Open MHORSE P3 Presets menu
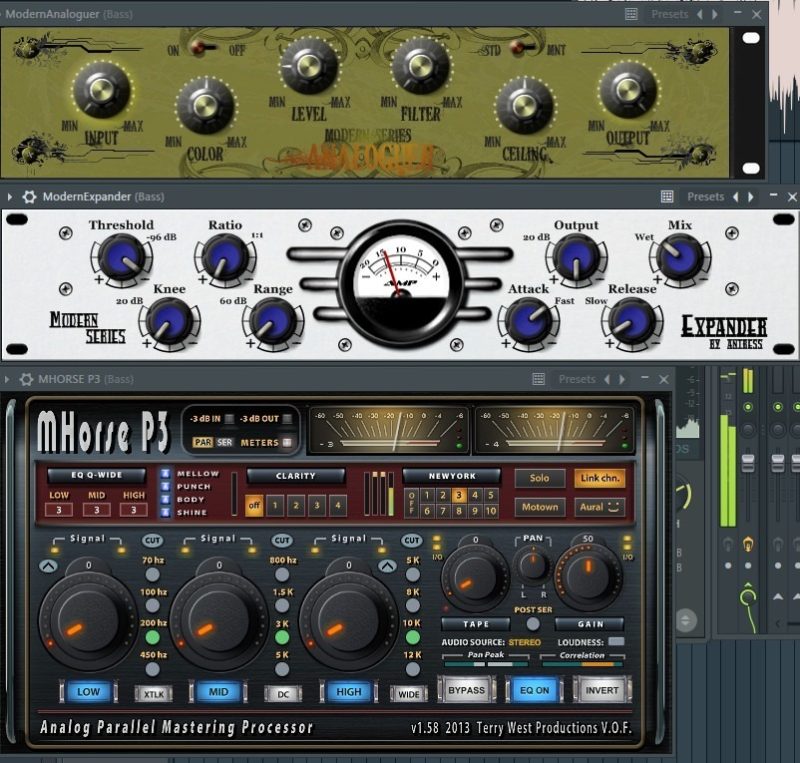The image size is (800, 763). (577, 379)
